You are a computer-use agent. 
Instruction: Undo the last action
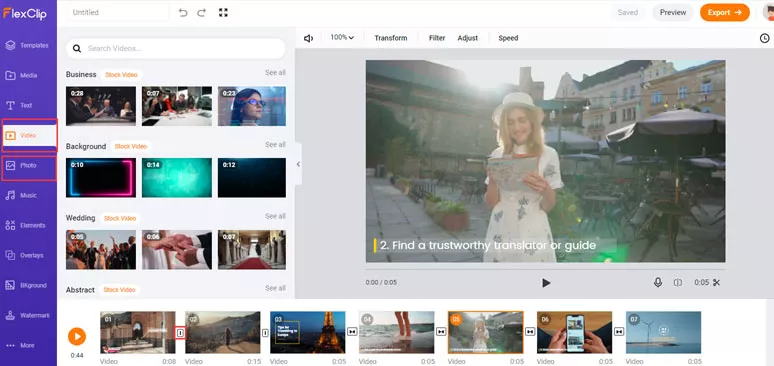point(183,13)
